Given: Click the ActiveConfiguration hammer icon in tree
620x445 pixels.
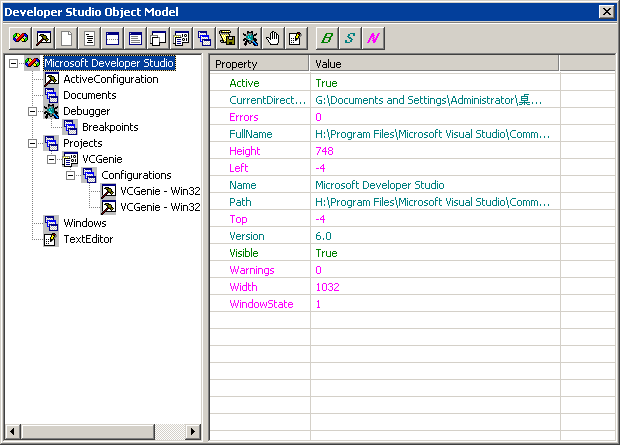Looking at the screenshot, I should tap(51, 79).
